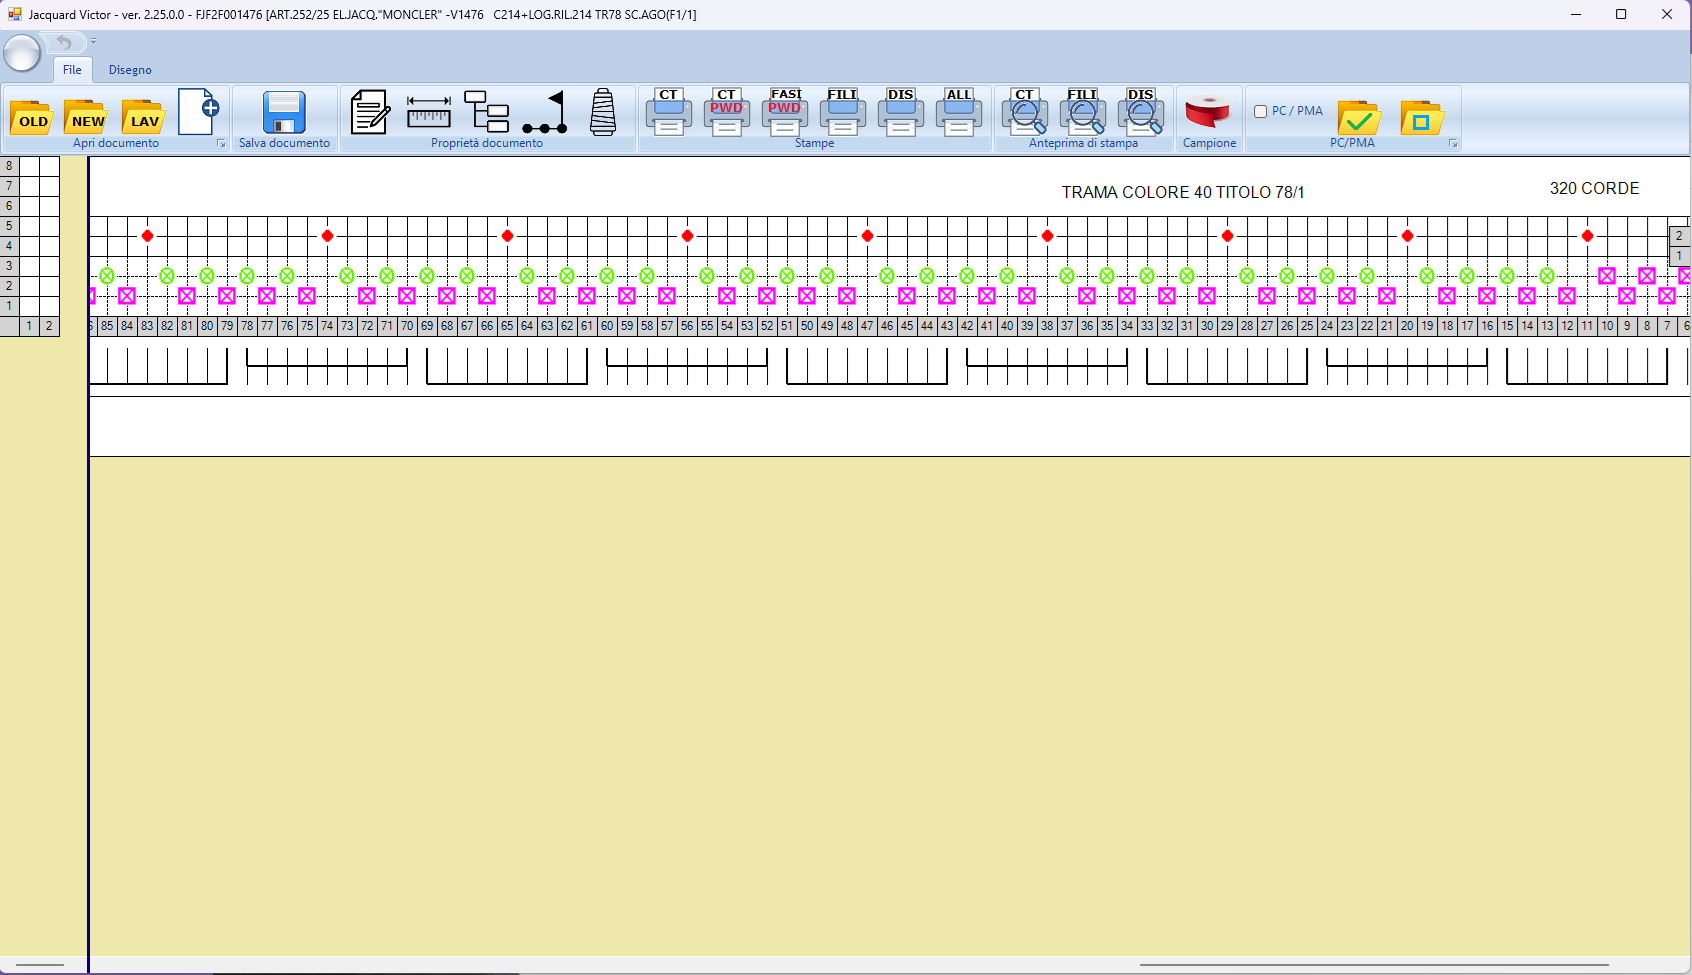Select column header 40
Viewport: 1692px width, 975px height.
click(x=1007, y=326)
